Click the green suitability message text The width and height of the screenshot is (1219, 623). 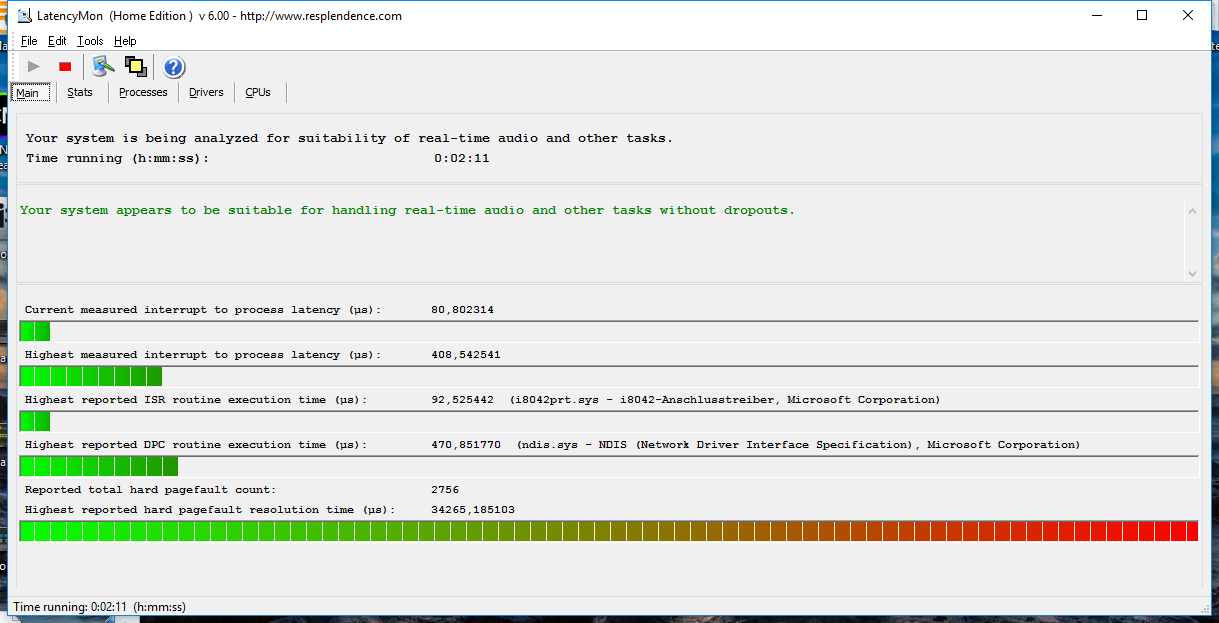coord(407,211)
